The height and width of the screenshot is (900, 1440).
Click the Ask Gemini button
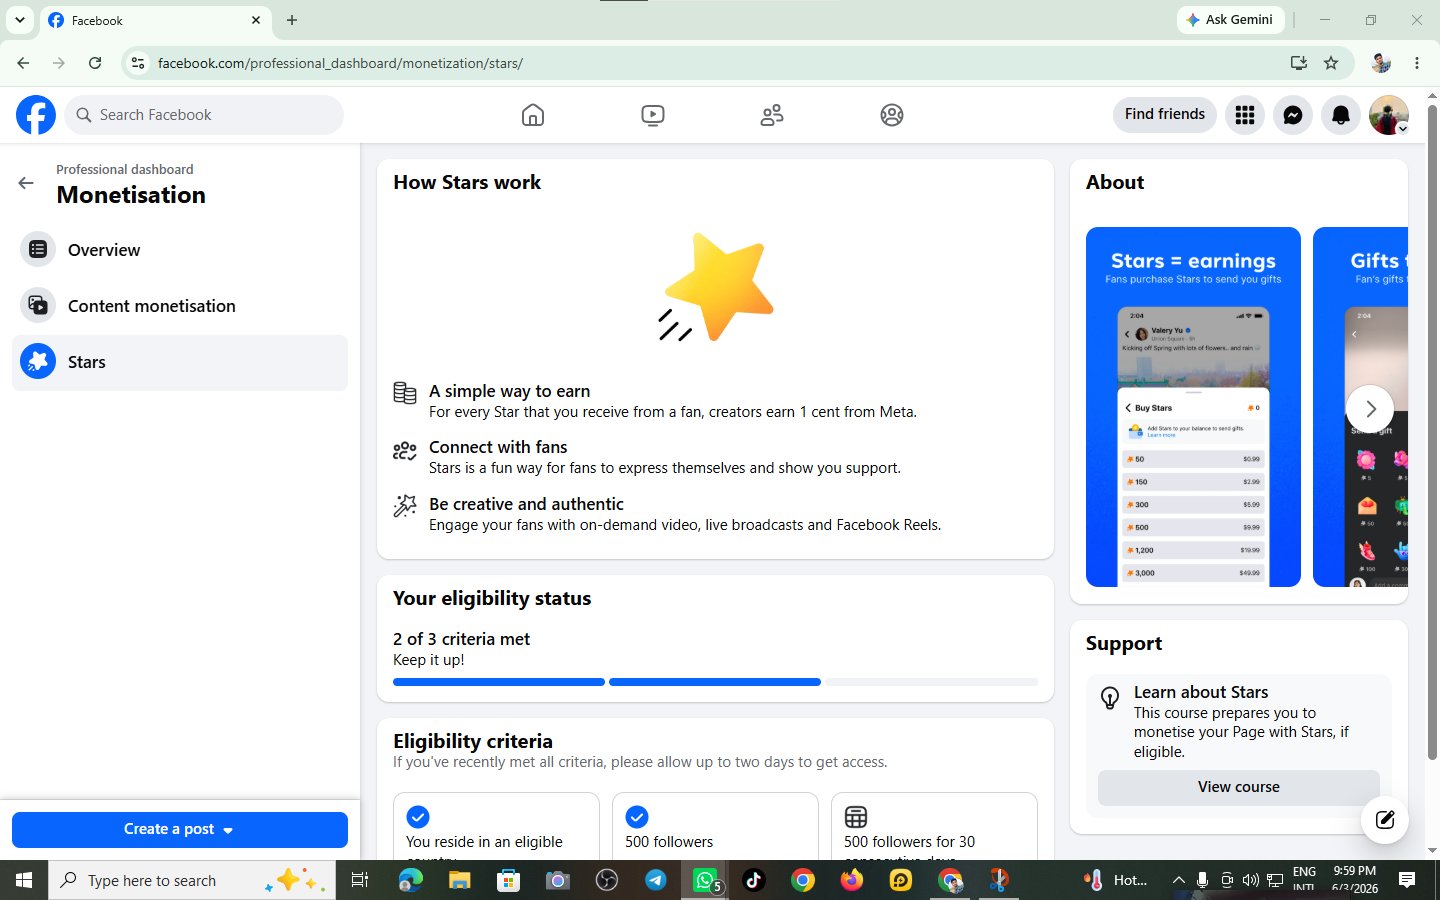click(x=1230, y=20)
